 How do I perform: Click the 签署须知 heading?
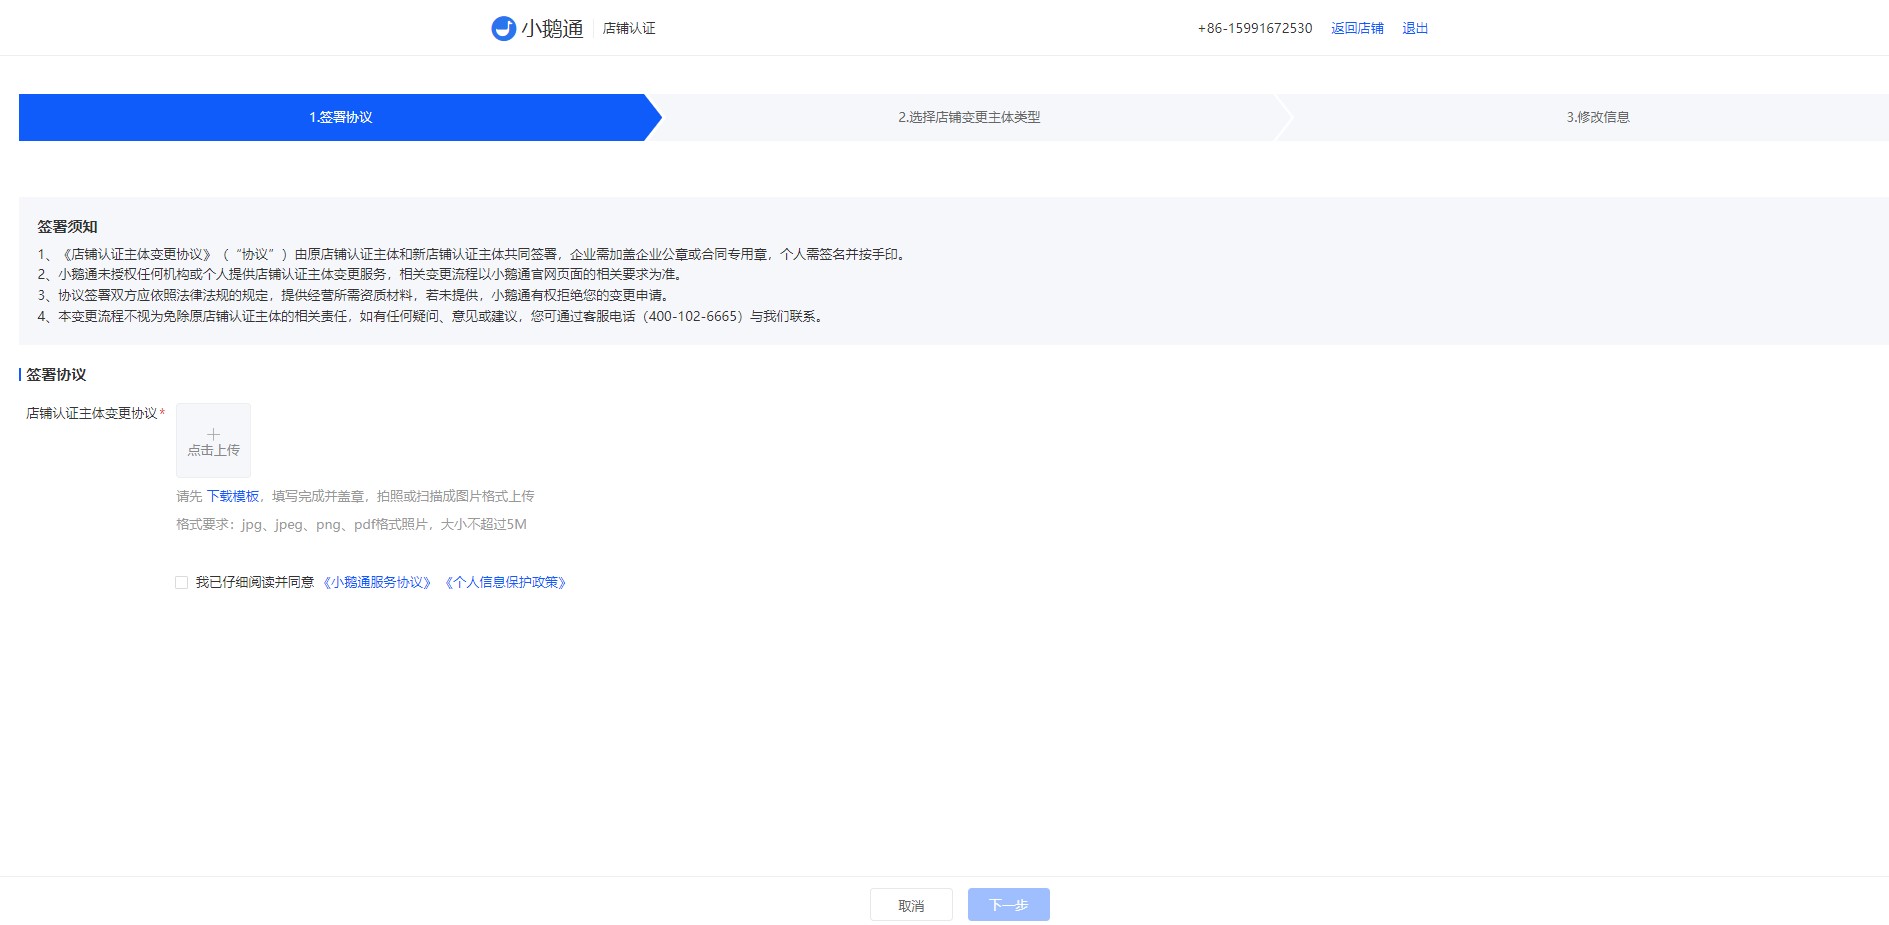(x=68, y=227)
